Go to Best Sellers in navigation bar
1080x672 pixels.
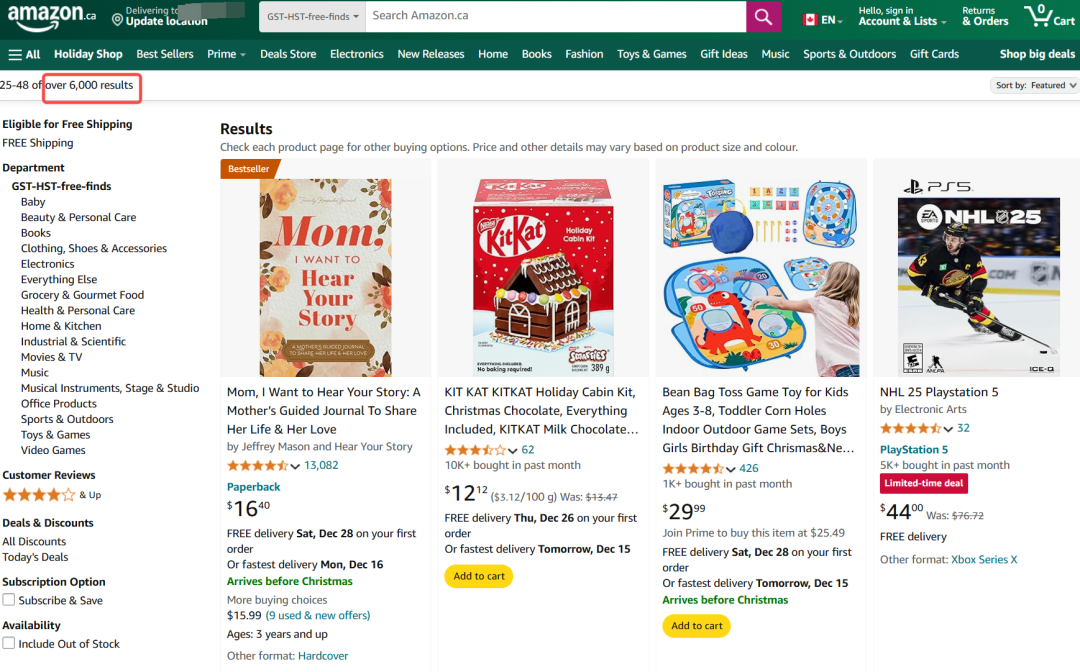pyautogui.click(x=165, y=54)
